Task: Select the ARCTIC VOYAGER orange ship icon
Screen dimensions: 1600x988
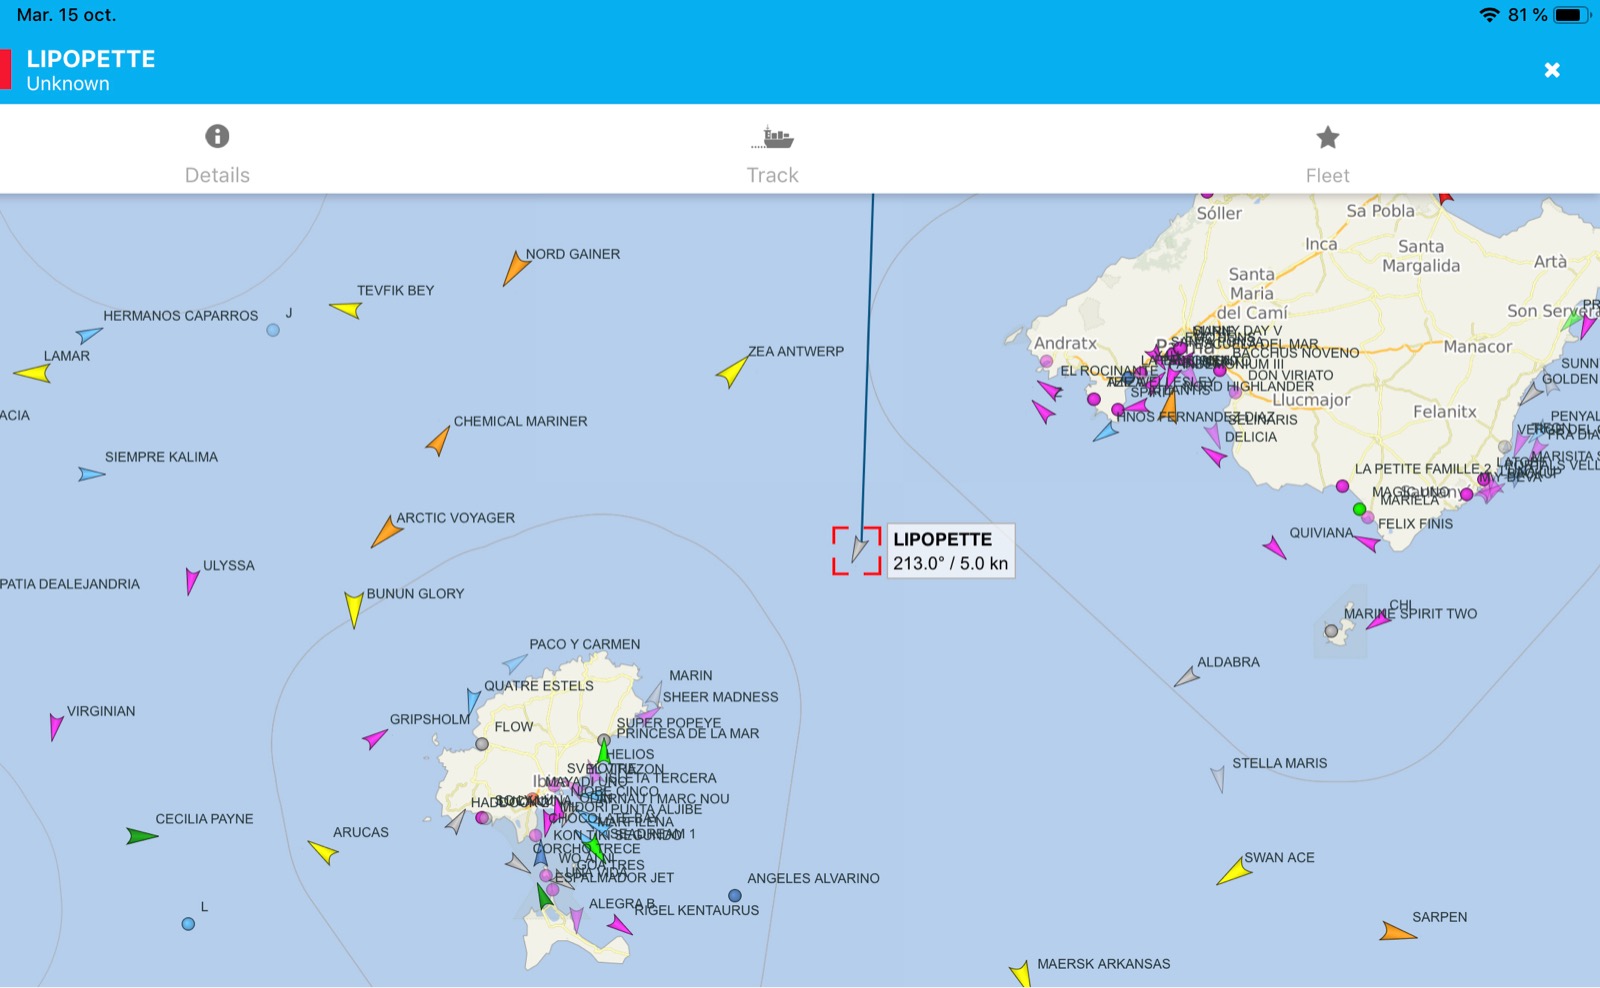Action: coord(386,532)
